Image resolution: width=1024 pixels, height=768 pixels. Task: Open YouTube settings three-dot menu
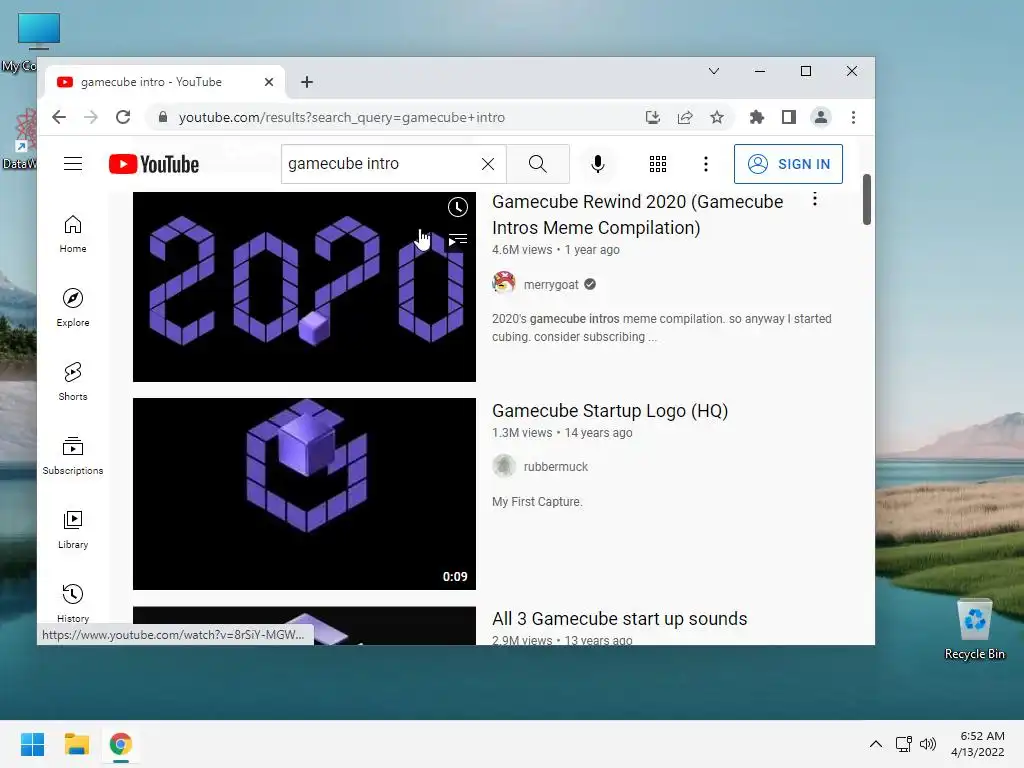705,164
